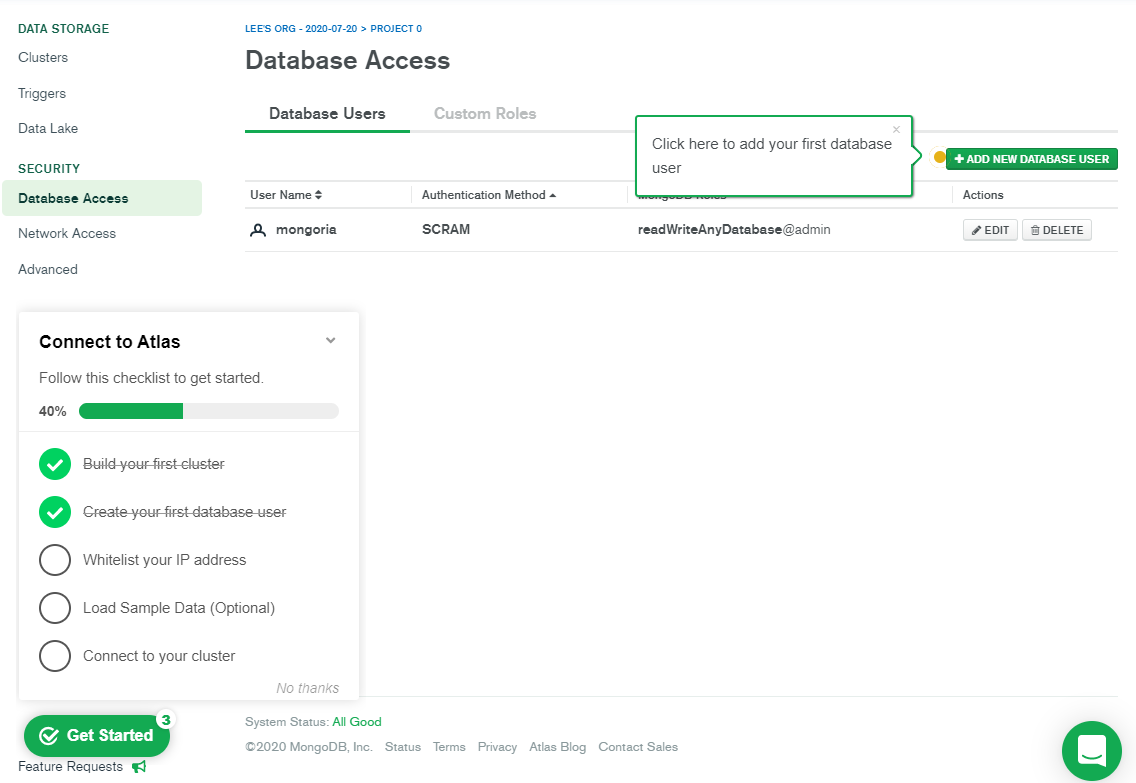Viewport: 1136px width, 783px height.
Task: Open Feature Requests link
Action: click(x=70, y=766)
